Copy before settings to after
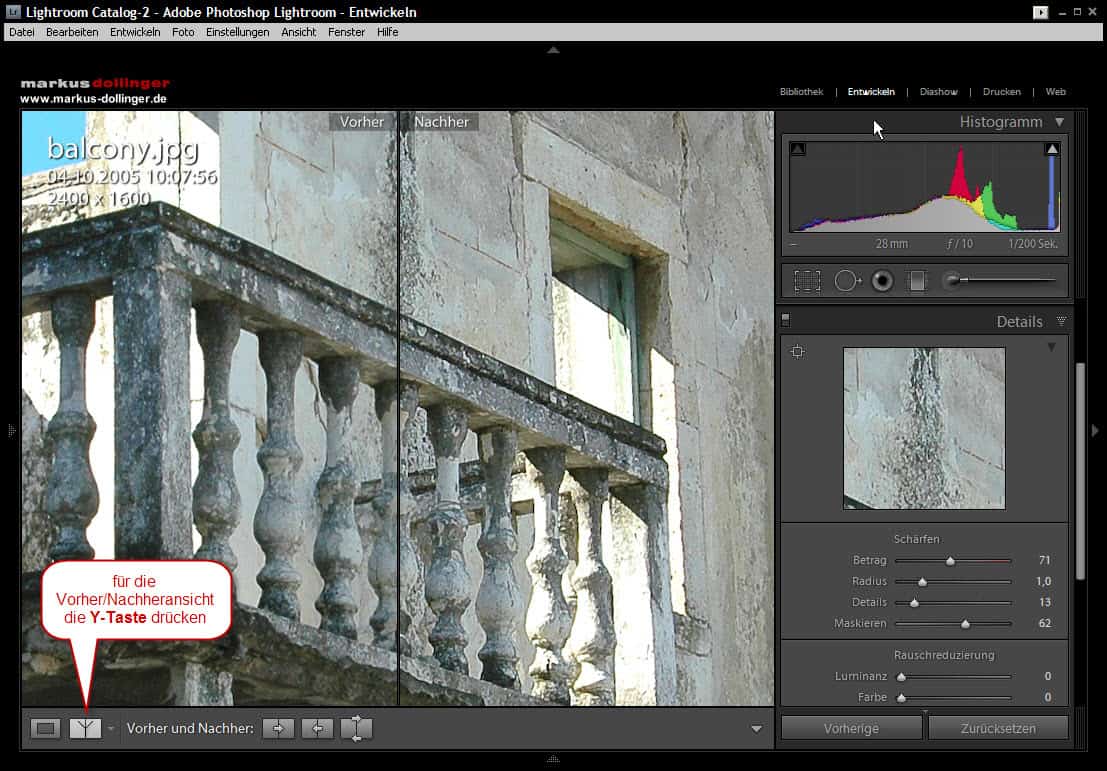1107x771 pixels. (278, 729)
